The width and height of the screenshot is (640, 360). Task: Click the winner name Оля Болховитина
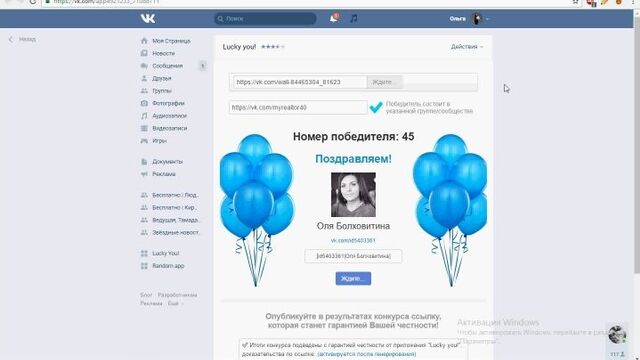click(353, 226)
